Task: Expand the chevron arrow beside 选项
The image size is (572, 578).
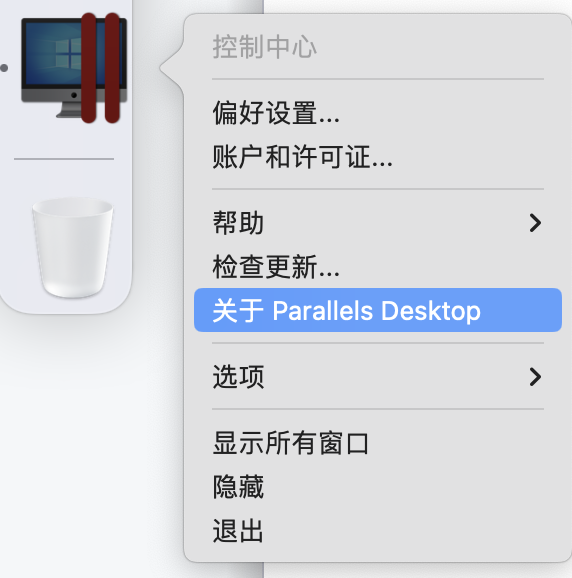Action: coord(535,377)
